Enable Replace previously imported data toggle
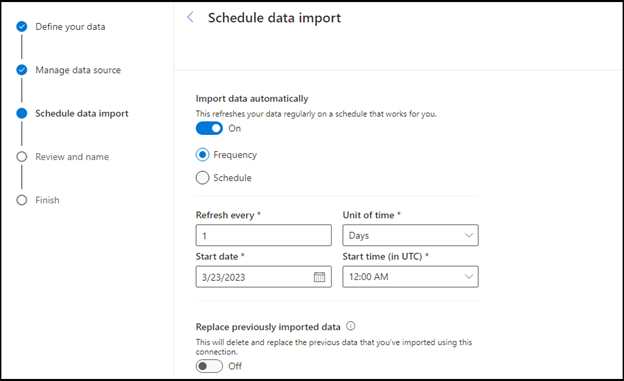The height and width of the screenshot is (381, 624). tap(209, 366)
